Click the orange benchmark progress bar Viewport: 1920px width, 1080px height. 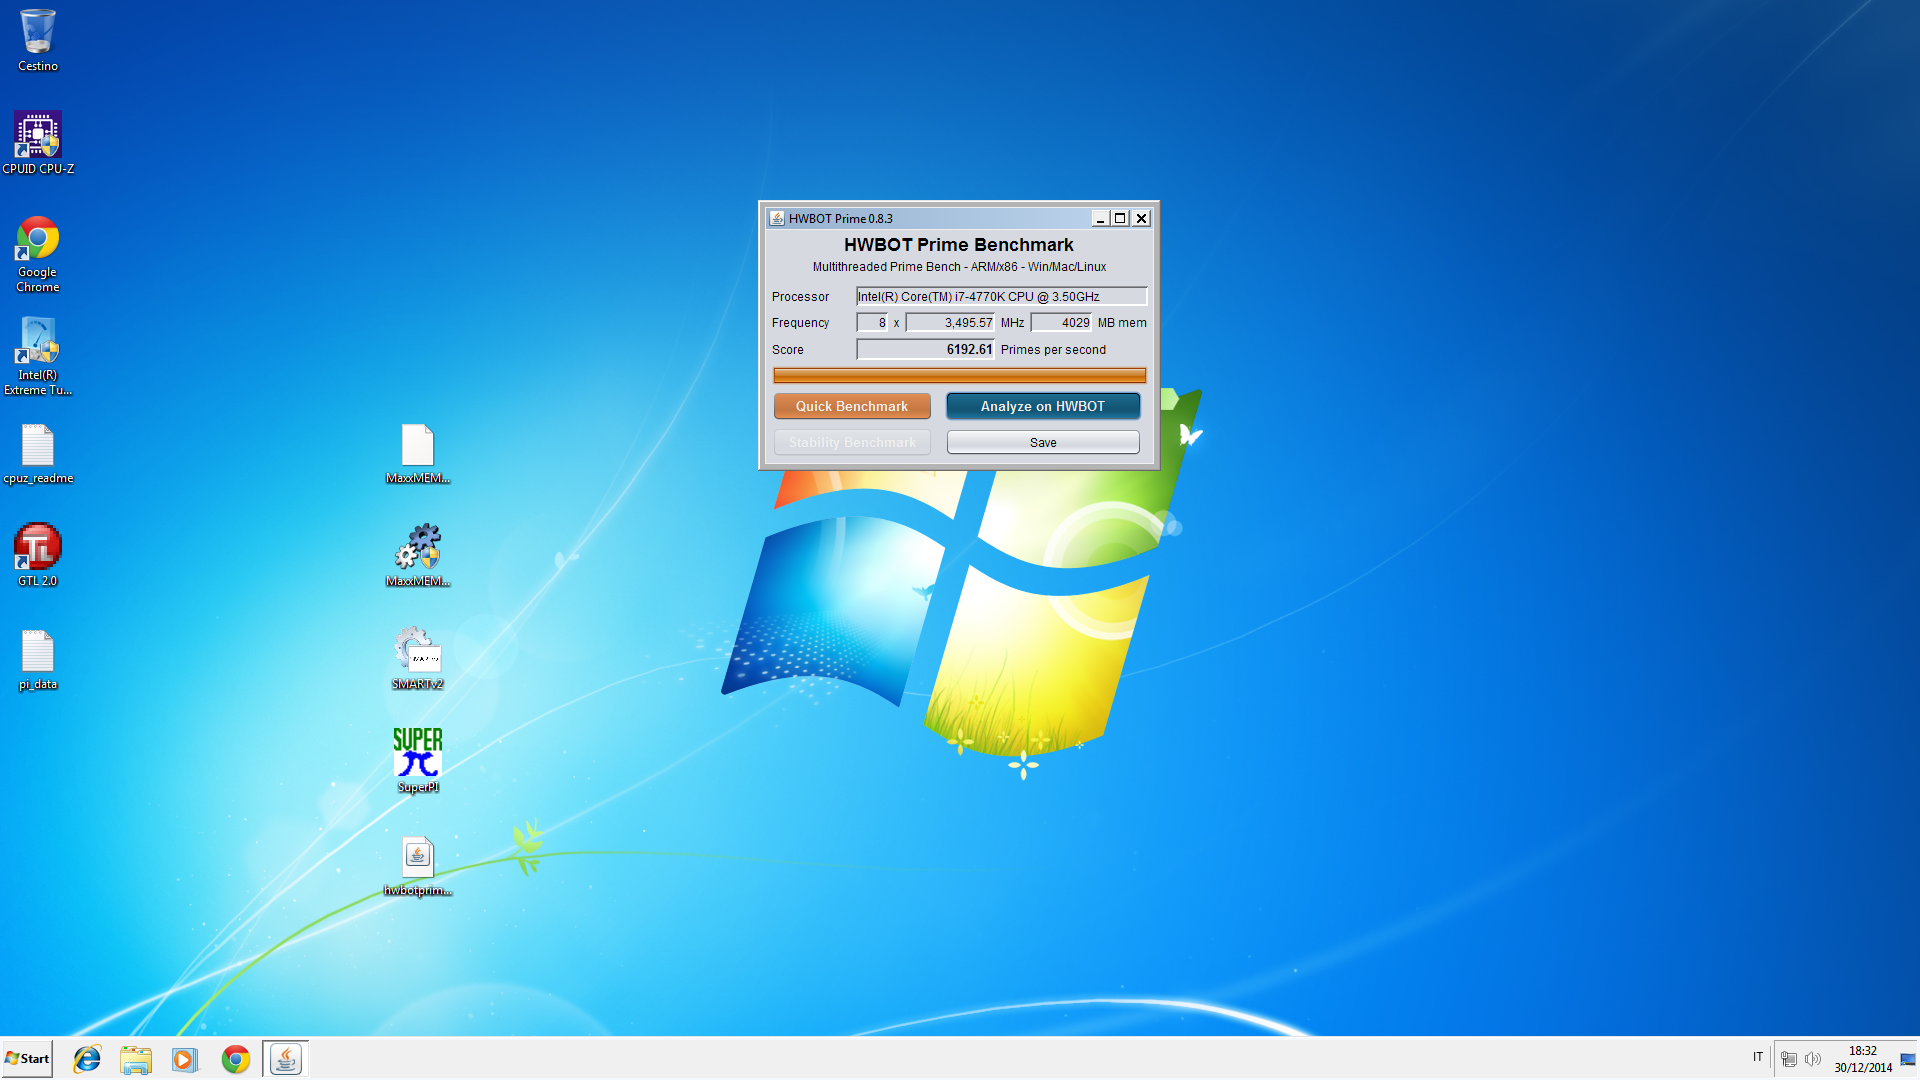point(959,375)
